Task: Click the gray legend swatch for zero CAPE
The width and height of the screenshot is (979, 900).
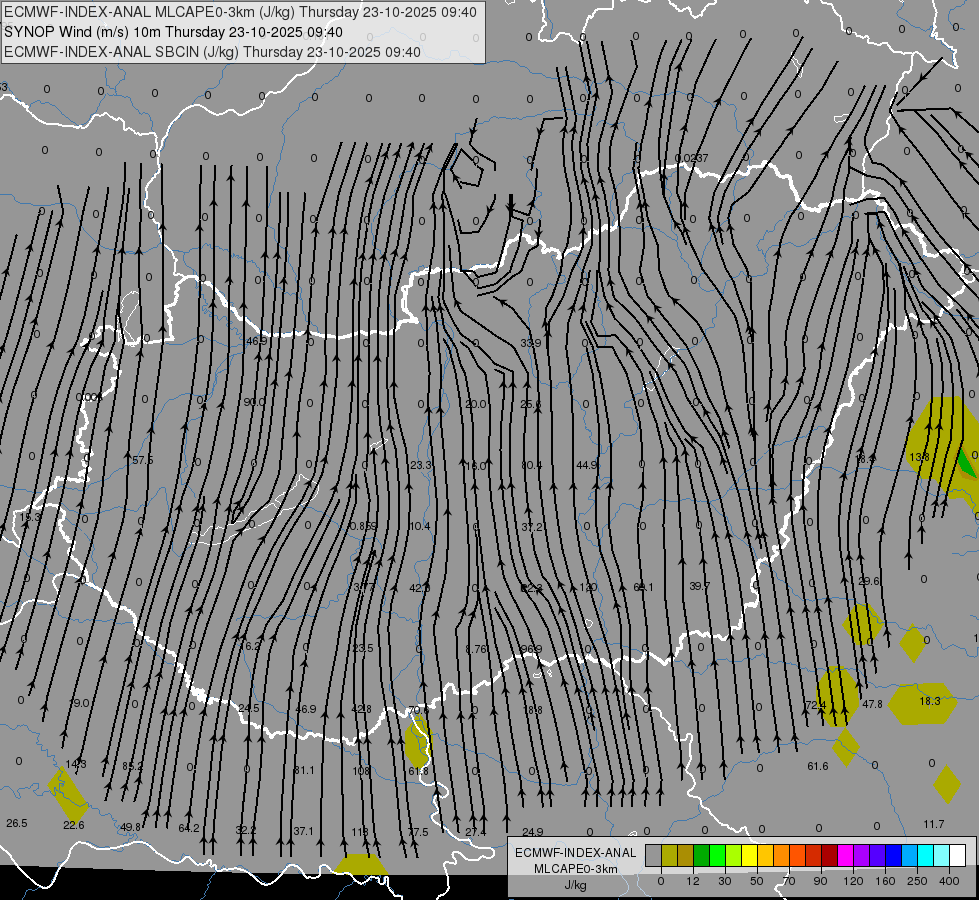Action: (x=653, y=856)
